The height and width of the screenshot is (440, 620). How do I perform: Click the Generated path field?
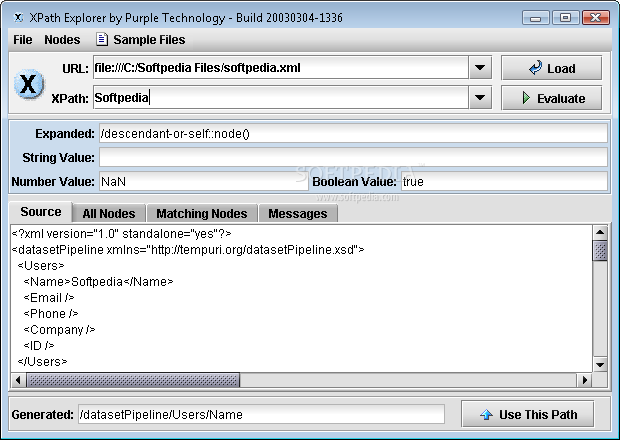(x=261, y=414)
